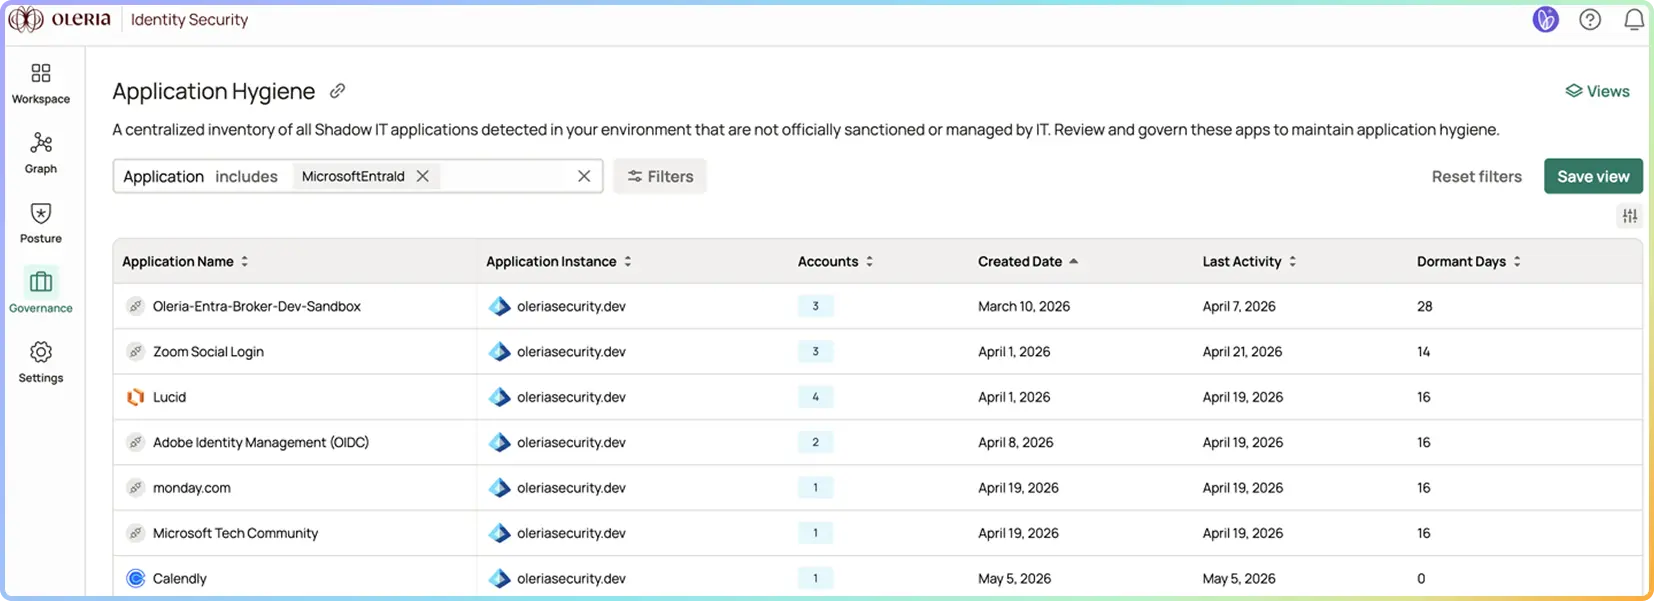This screenshot has width=1654, height=601.
Task: Click the Save view button
Action: [1593, 176]
